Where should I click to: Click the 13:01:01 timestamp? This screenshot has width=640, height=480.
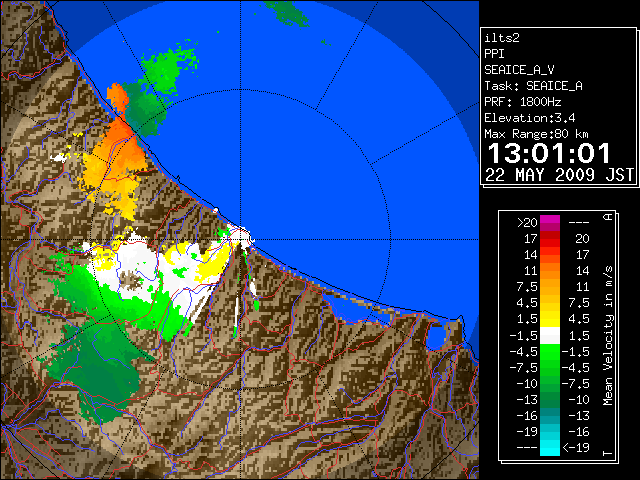point(549,153)
